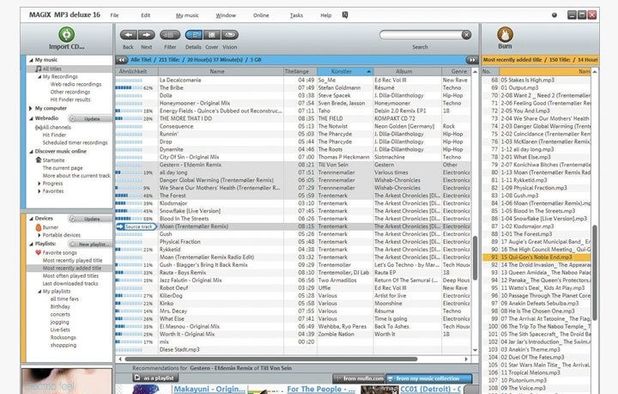This screenshot has width=618, height=394.
Task: Open the File menu
Action: click(114, 15)
